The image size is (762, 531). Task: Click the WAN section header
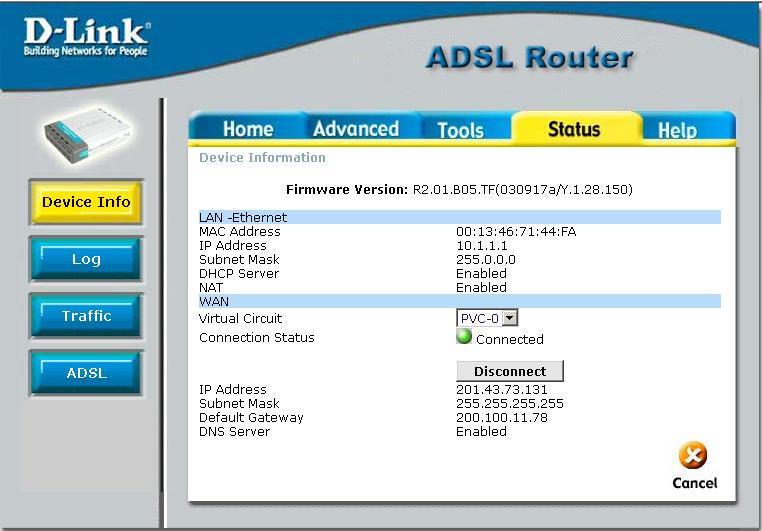coord(459,301)
